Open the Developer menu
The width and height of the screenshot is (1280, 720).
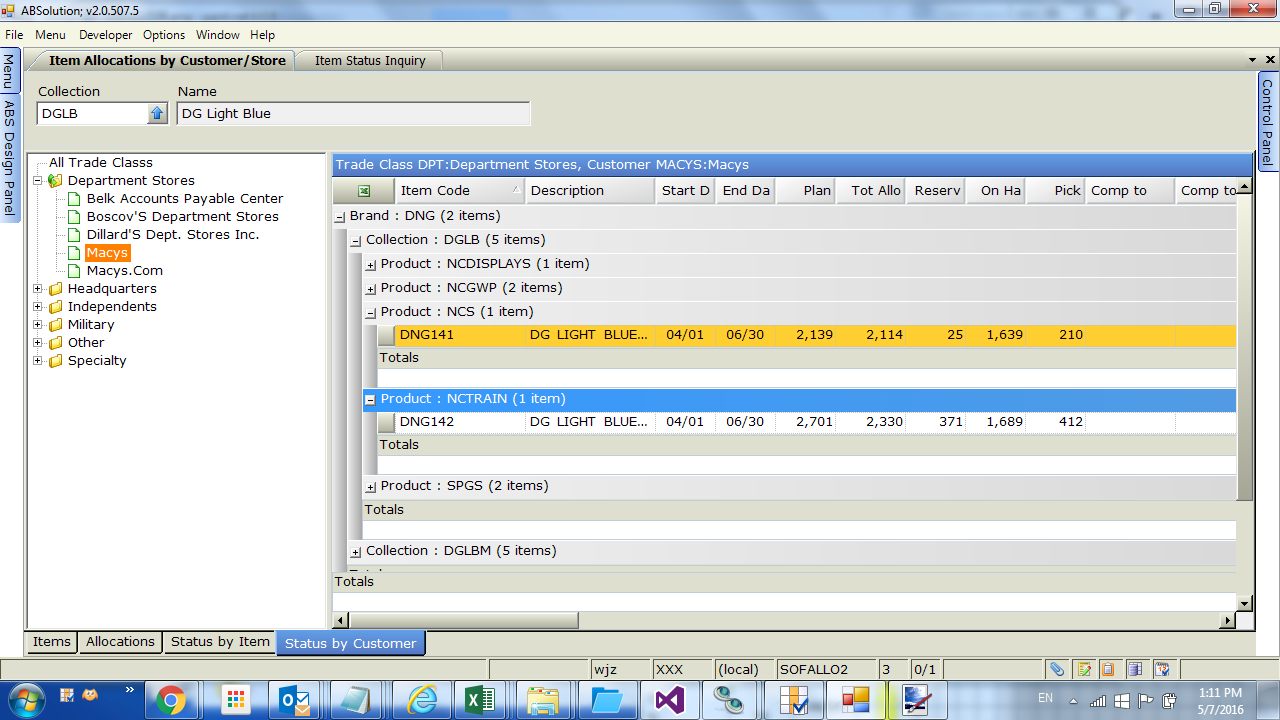106,35
